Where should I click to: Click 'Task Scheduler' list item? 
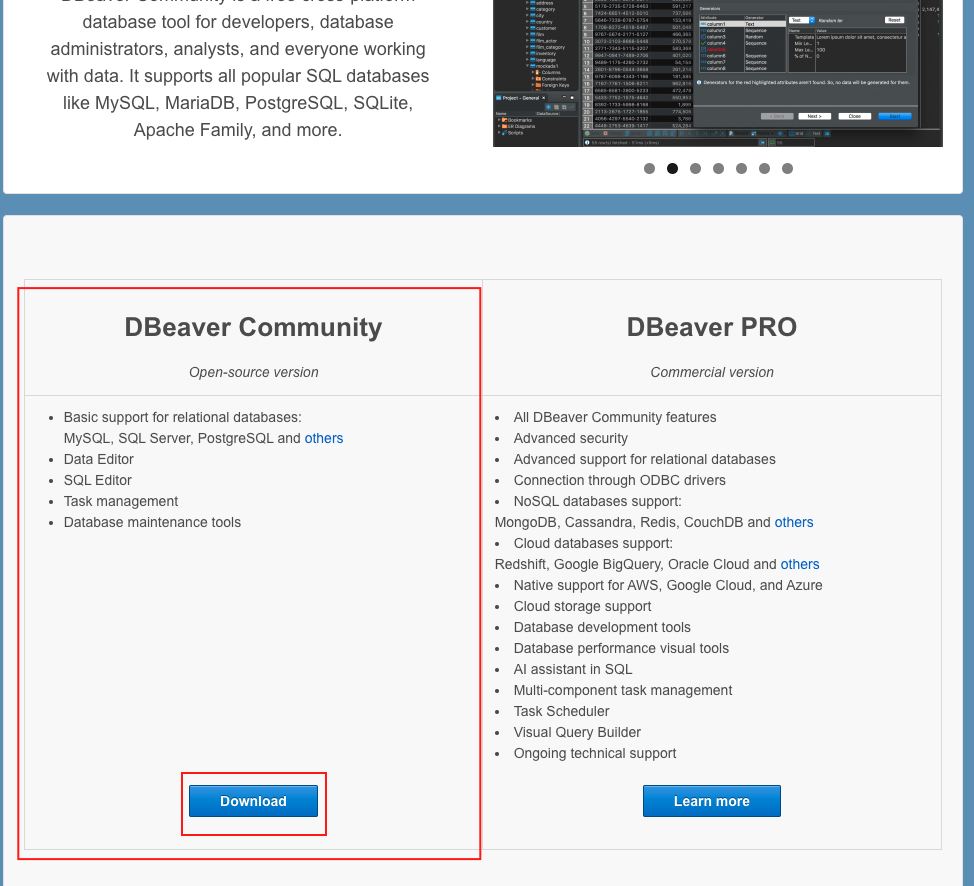pyautogui.click(x=562, y=711)
